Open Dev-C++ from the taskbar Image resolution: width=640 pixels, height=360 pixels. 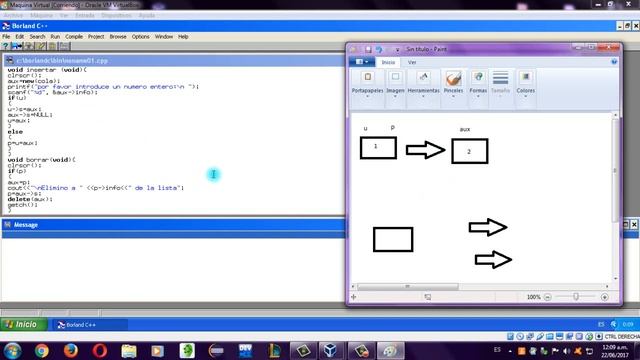click(245, 351)
